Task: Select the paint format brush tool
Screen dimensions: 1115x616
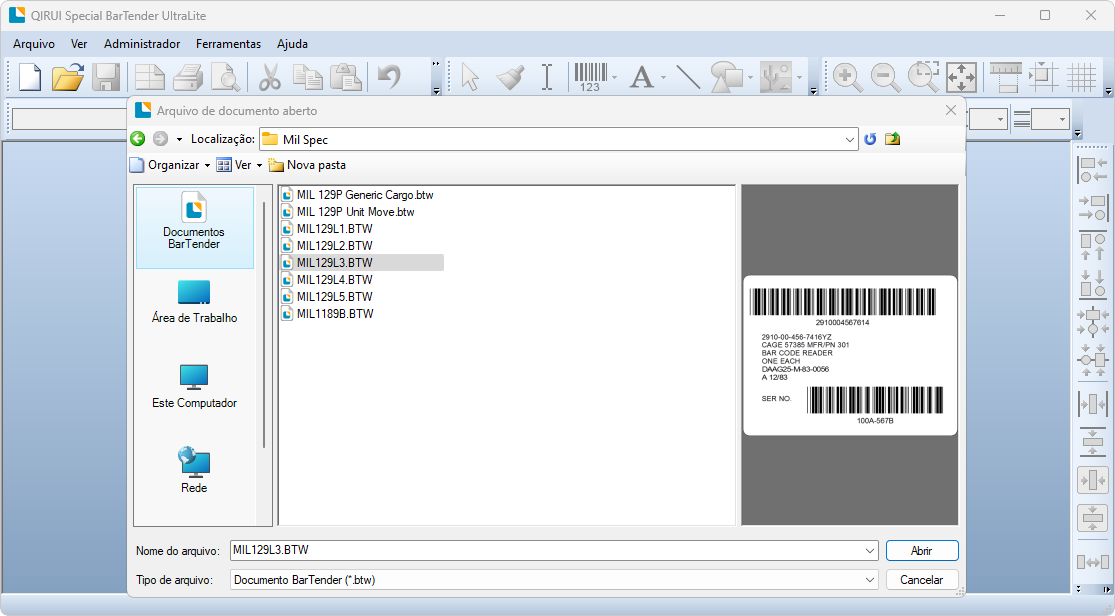Action: click(510, 77)
